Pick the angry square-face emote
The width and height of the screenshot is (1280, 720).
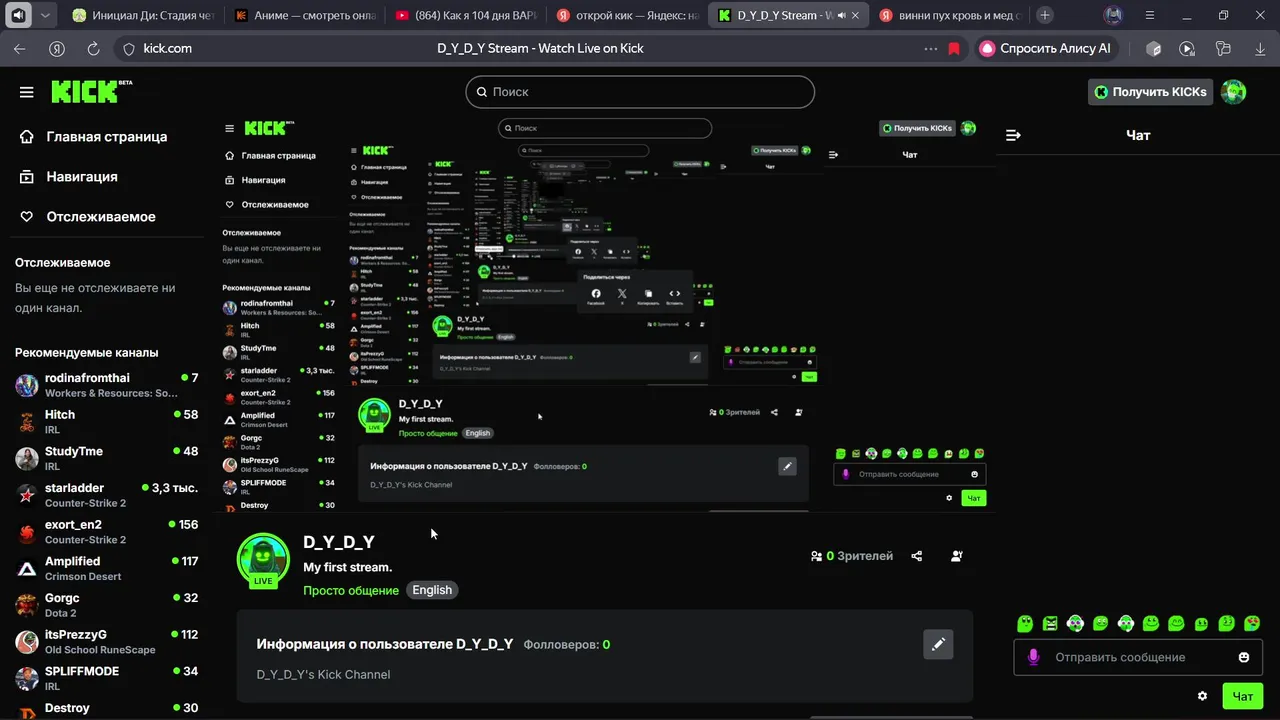point(1050,624)
